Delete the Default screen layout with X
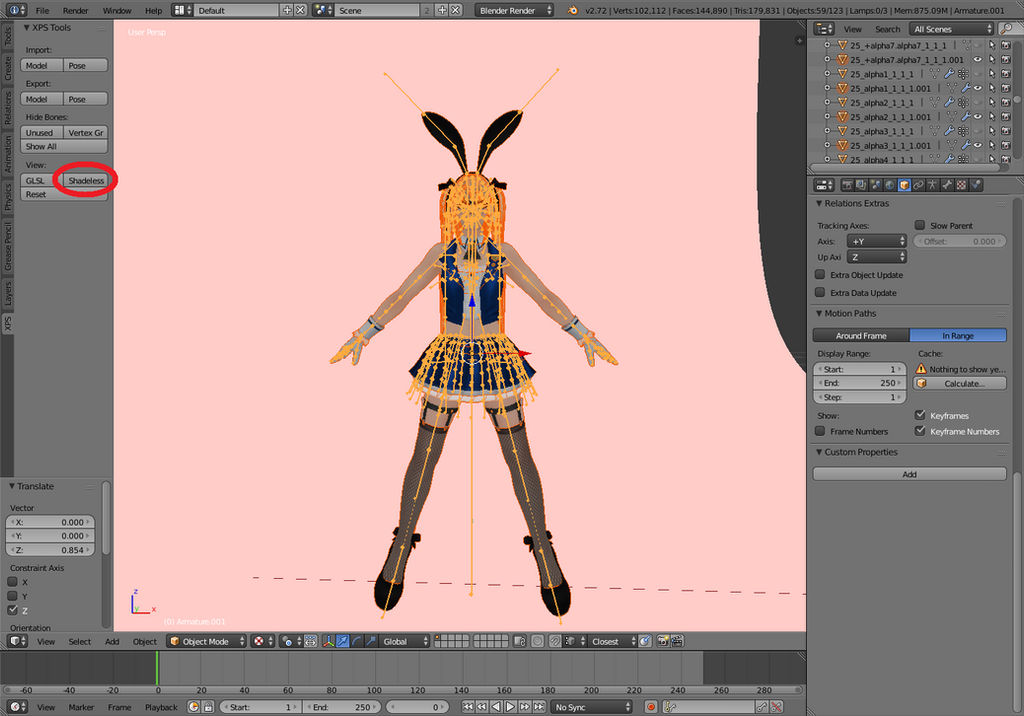The width and height of the screenshot is (1024, 716). tap(300, 10)
